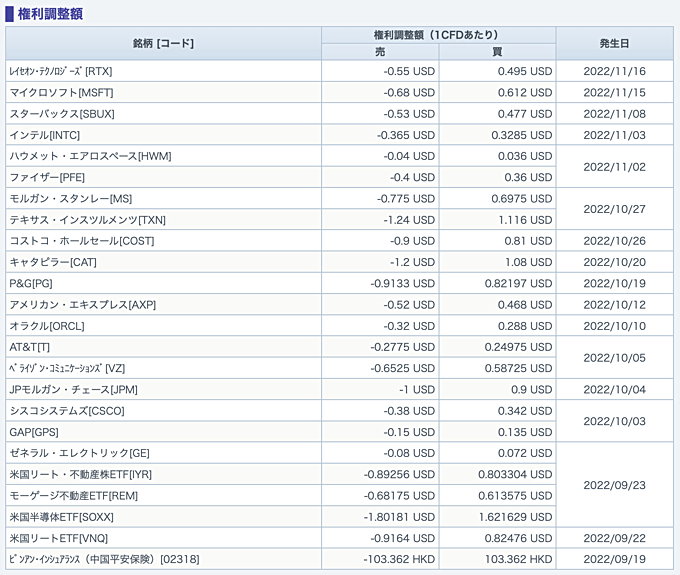680x575 pixels.
Task: Click the 2022/11/16 date cell
Action: (x=615, y=71)
